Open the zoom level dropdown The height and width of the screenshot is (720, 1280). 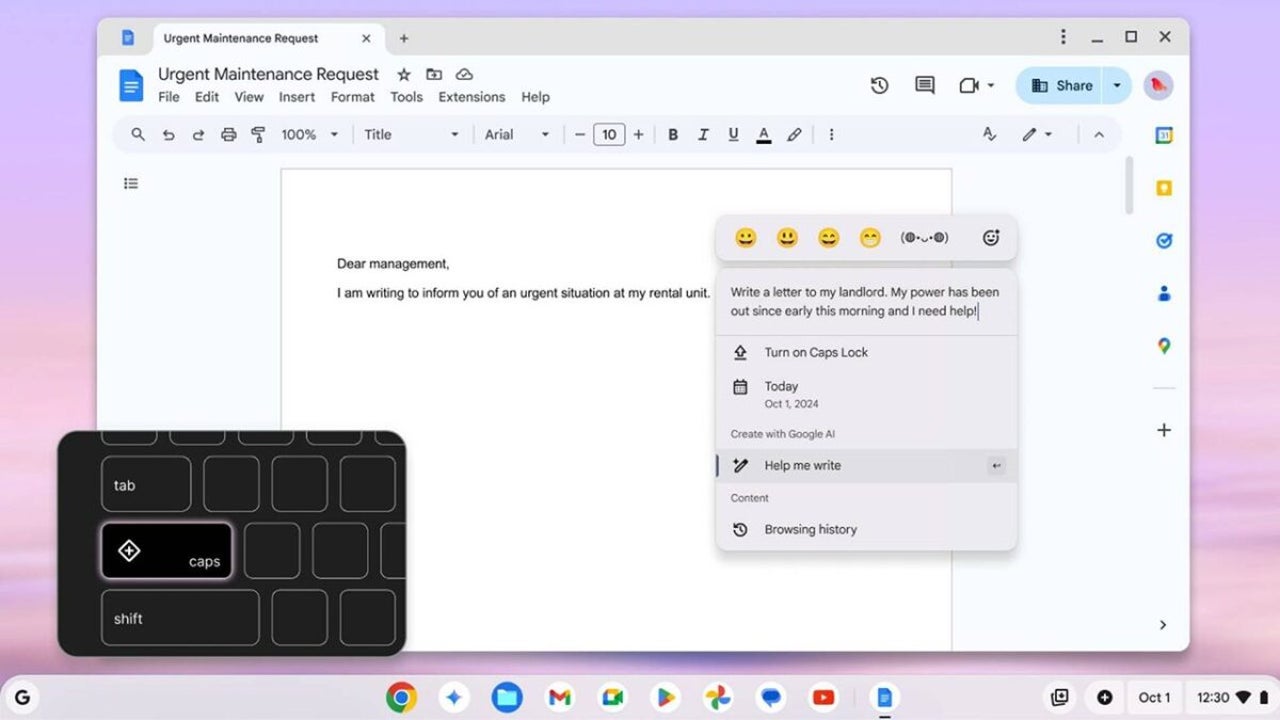pos(310,134)
